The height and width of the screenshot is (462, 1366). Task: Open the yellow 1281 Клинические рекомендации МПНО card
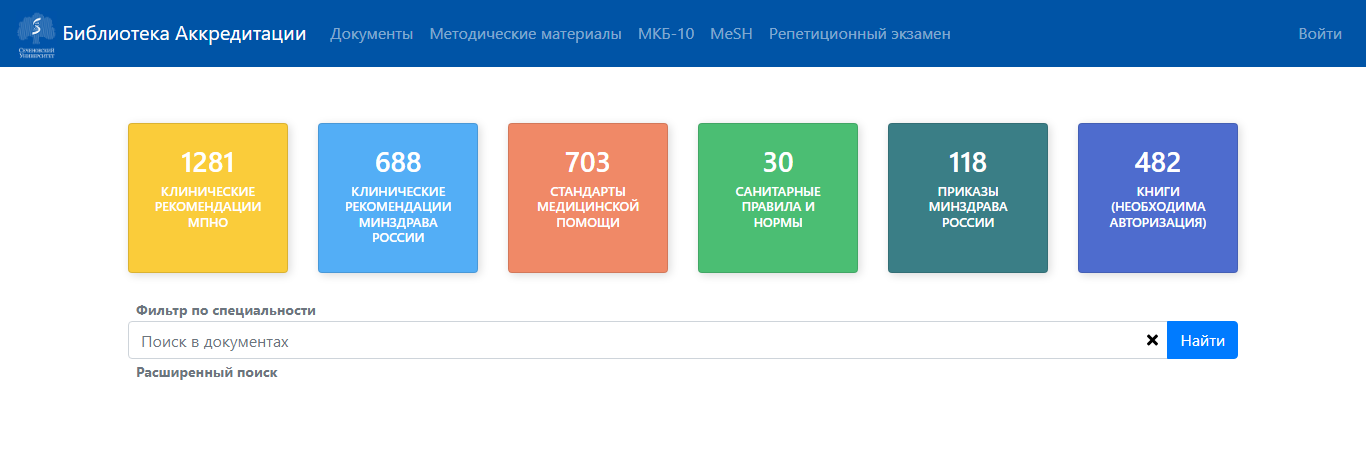click(208, 198)
